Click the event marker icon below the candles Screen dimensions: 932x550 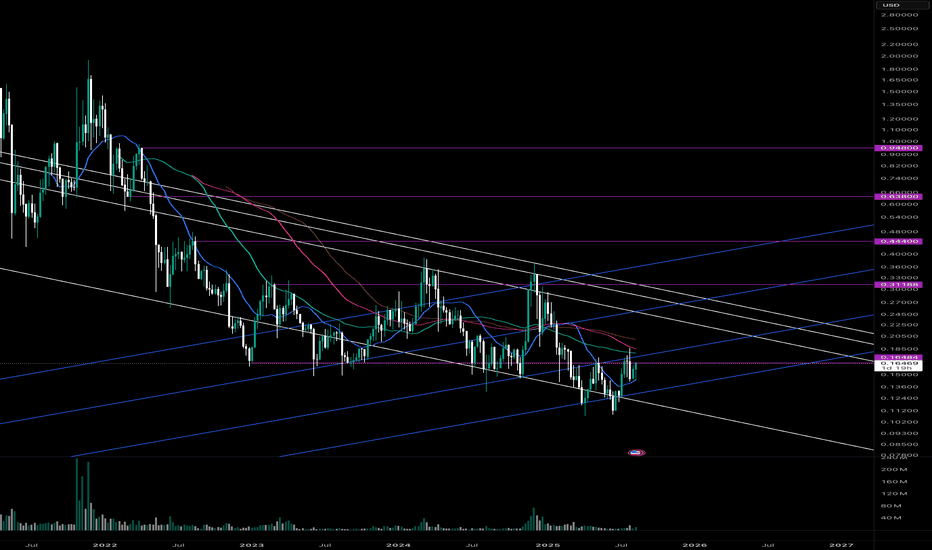tap(637, 452)
